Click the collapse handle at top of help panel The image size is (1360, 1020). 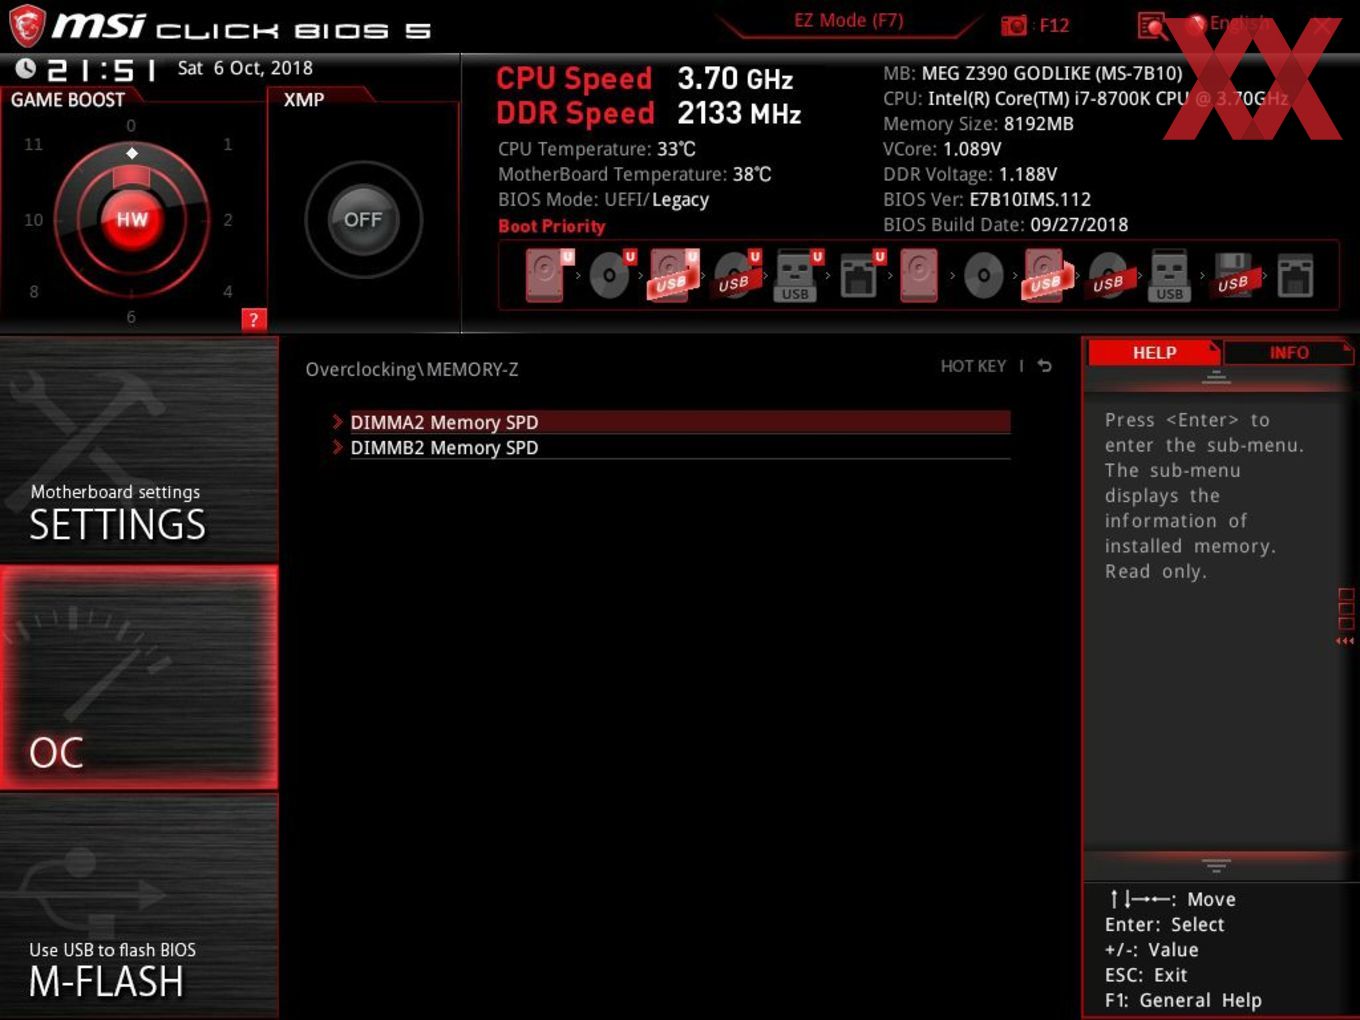(x=1216, y=377)
